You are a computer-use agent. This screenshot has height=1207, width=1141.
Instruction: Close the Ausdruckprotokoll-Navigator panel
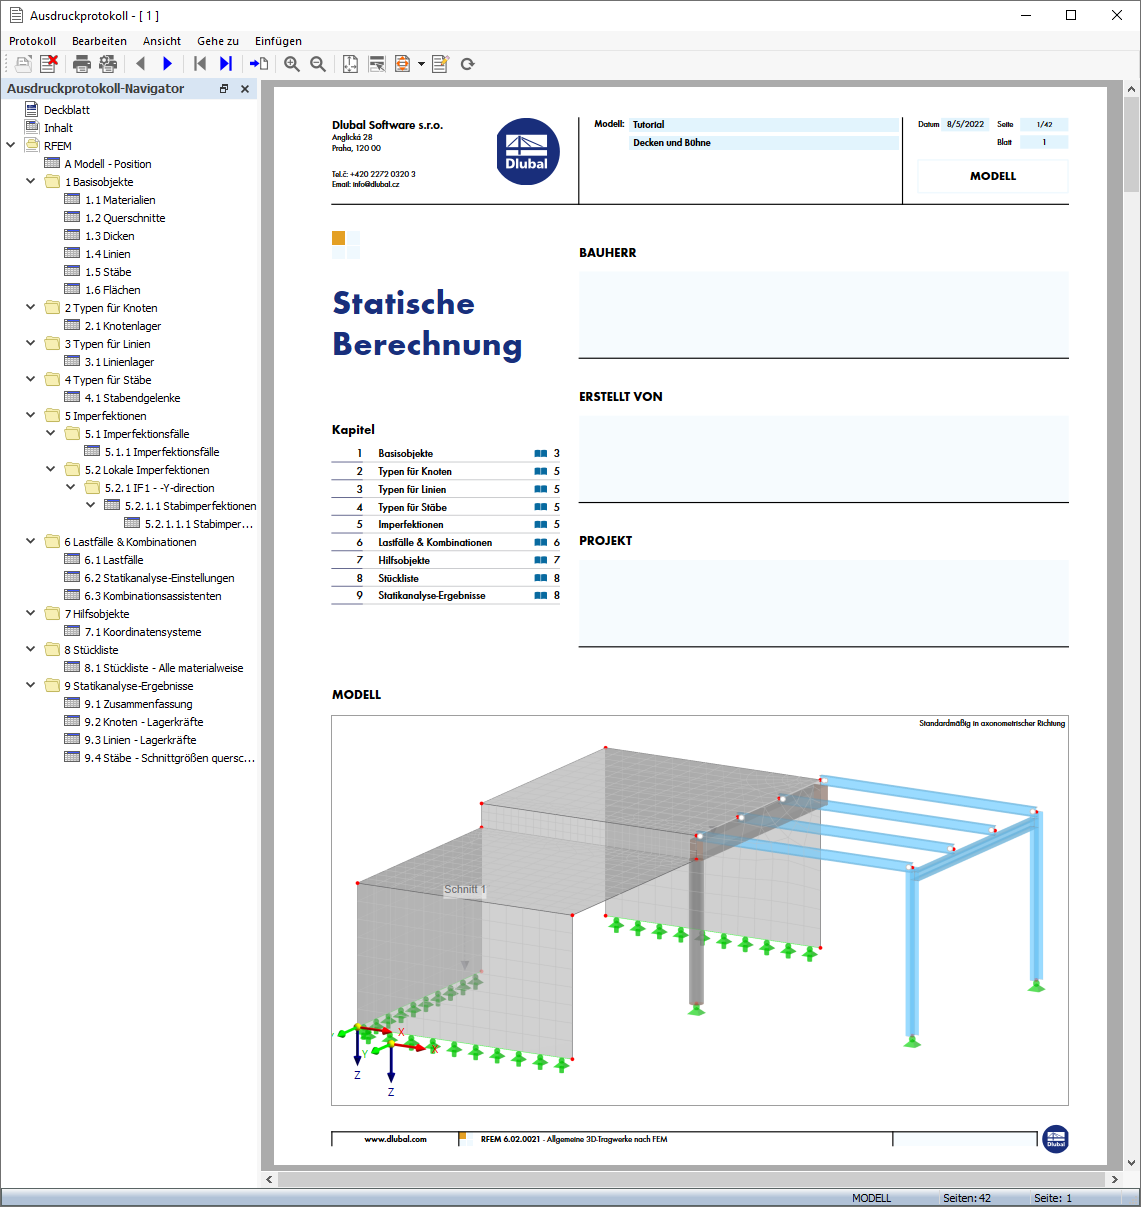point(245,89)
